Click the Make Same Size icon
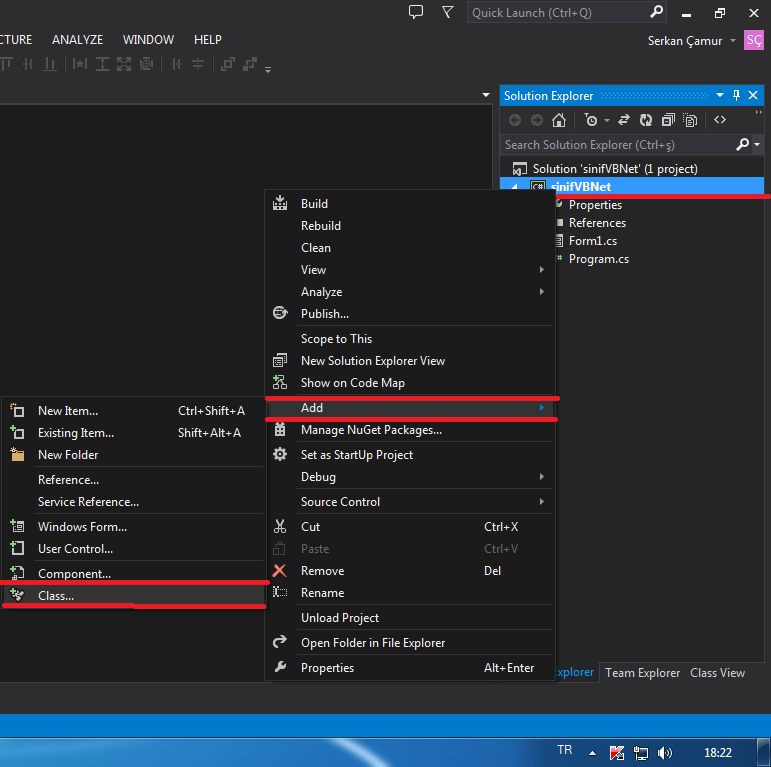The image size is (771, 767). click(124, 64)
